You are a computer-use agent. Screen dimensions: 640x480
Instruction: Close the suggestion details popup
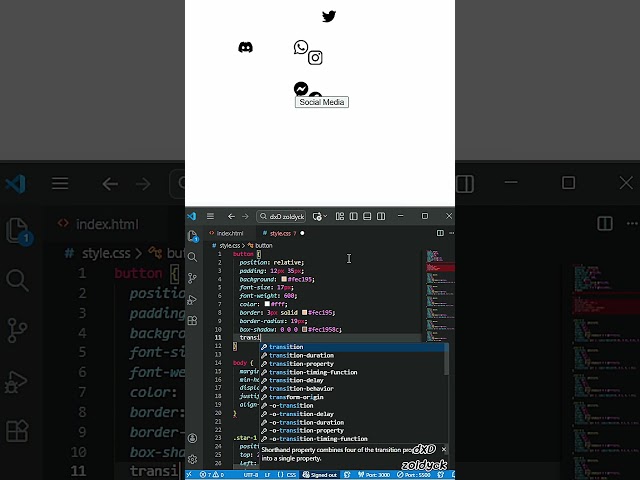click(444, 449)
